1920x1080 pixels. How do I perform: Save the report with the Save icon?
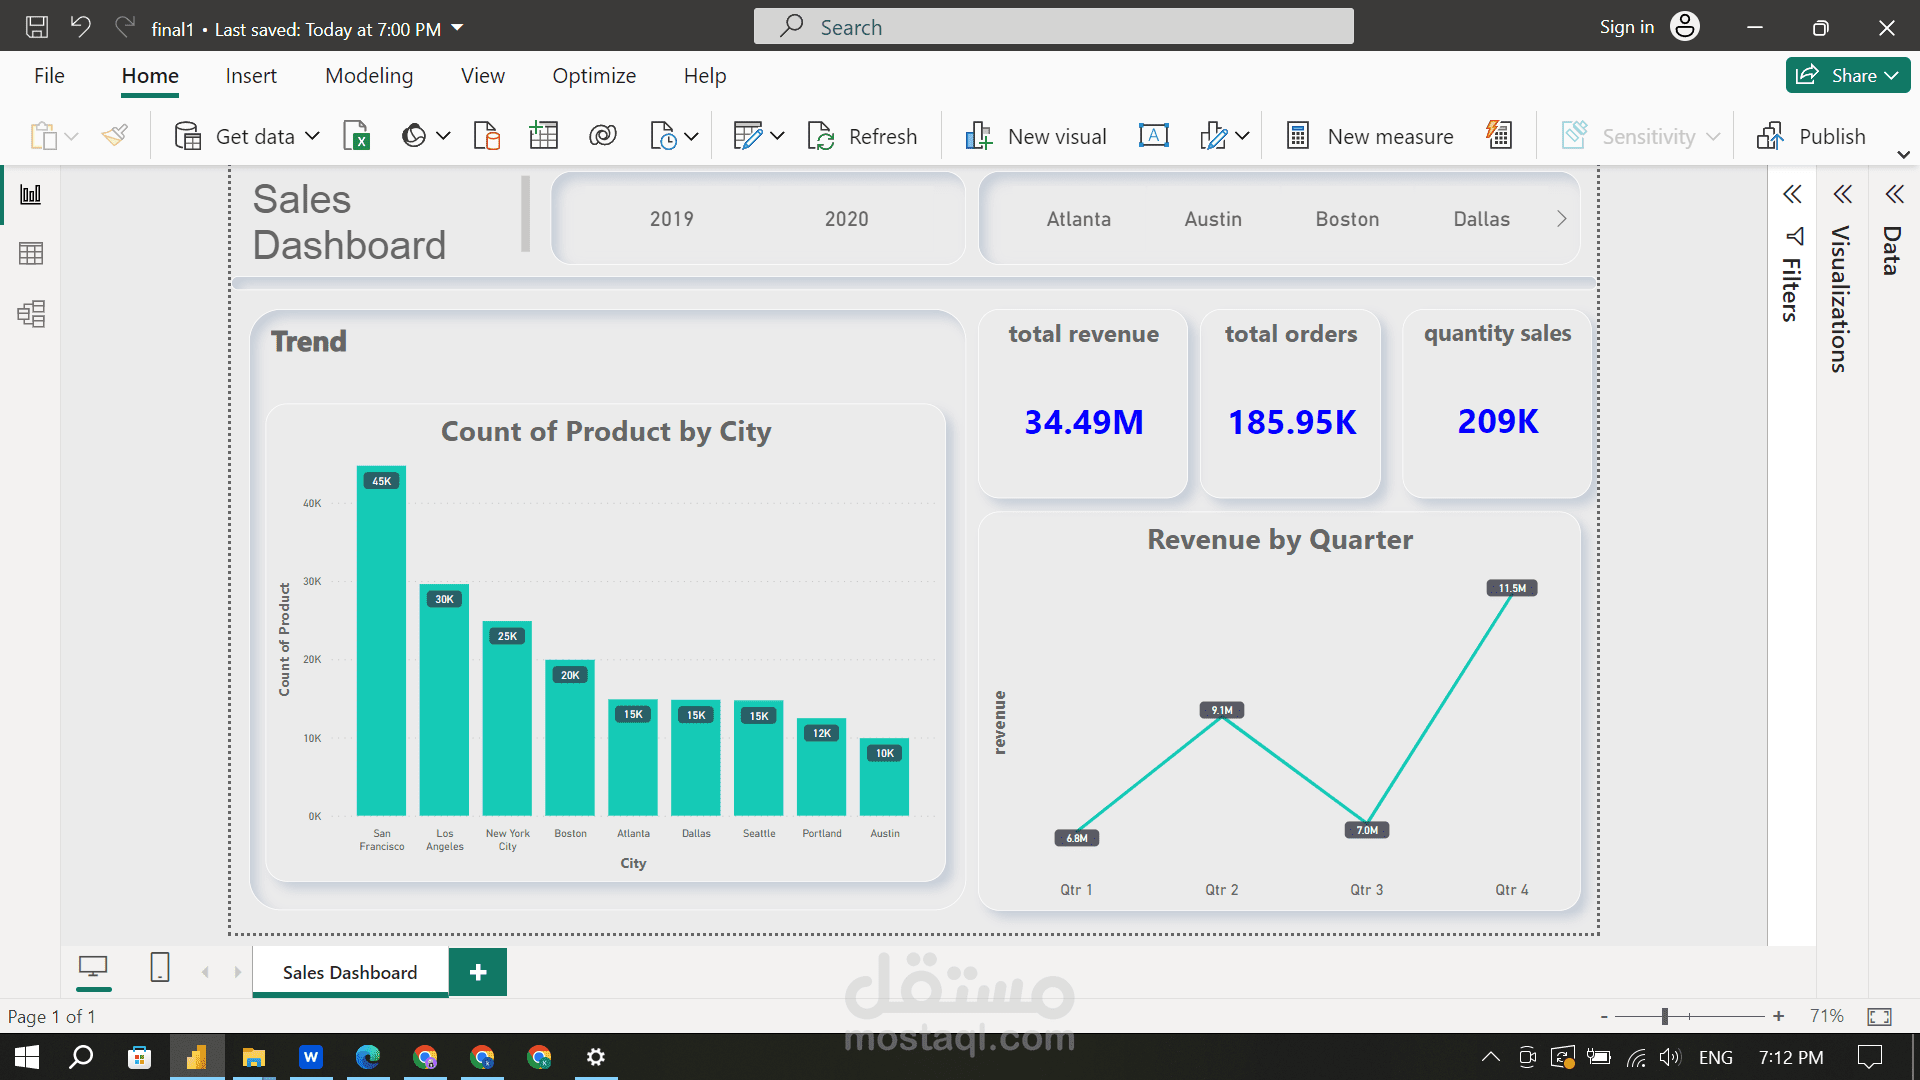(37, 27)
